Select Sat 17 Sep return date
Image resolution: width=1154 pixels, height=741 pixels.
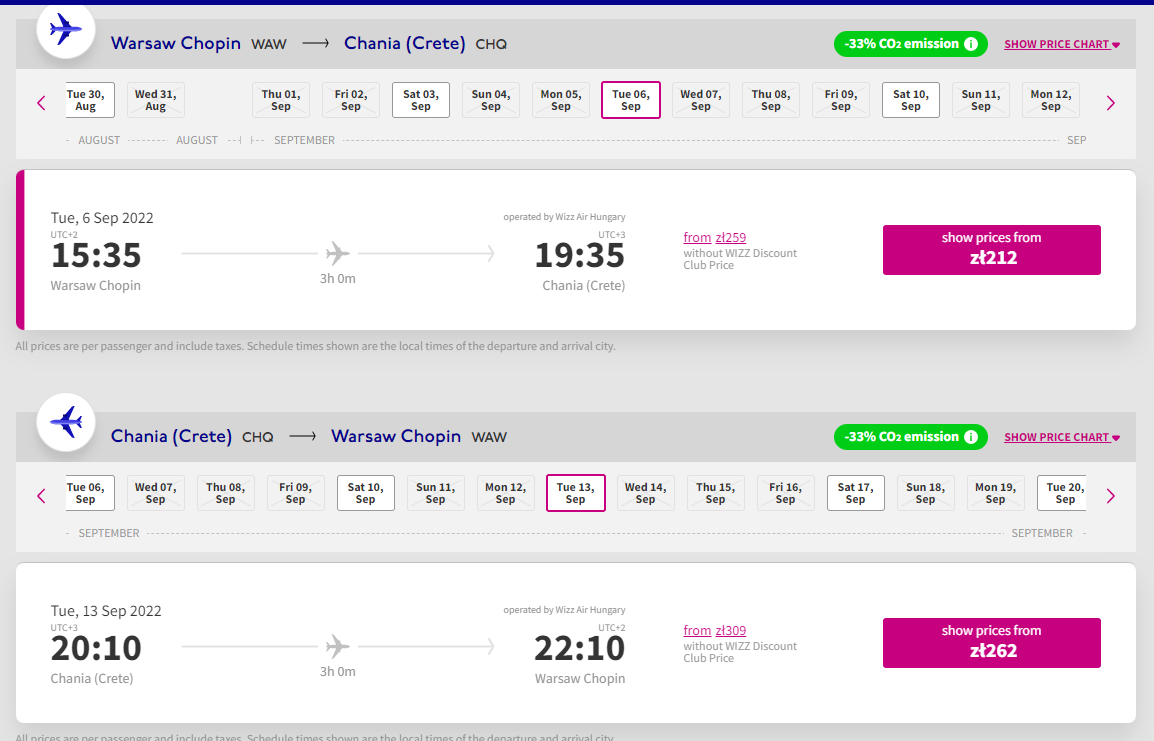coord(856,493)
